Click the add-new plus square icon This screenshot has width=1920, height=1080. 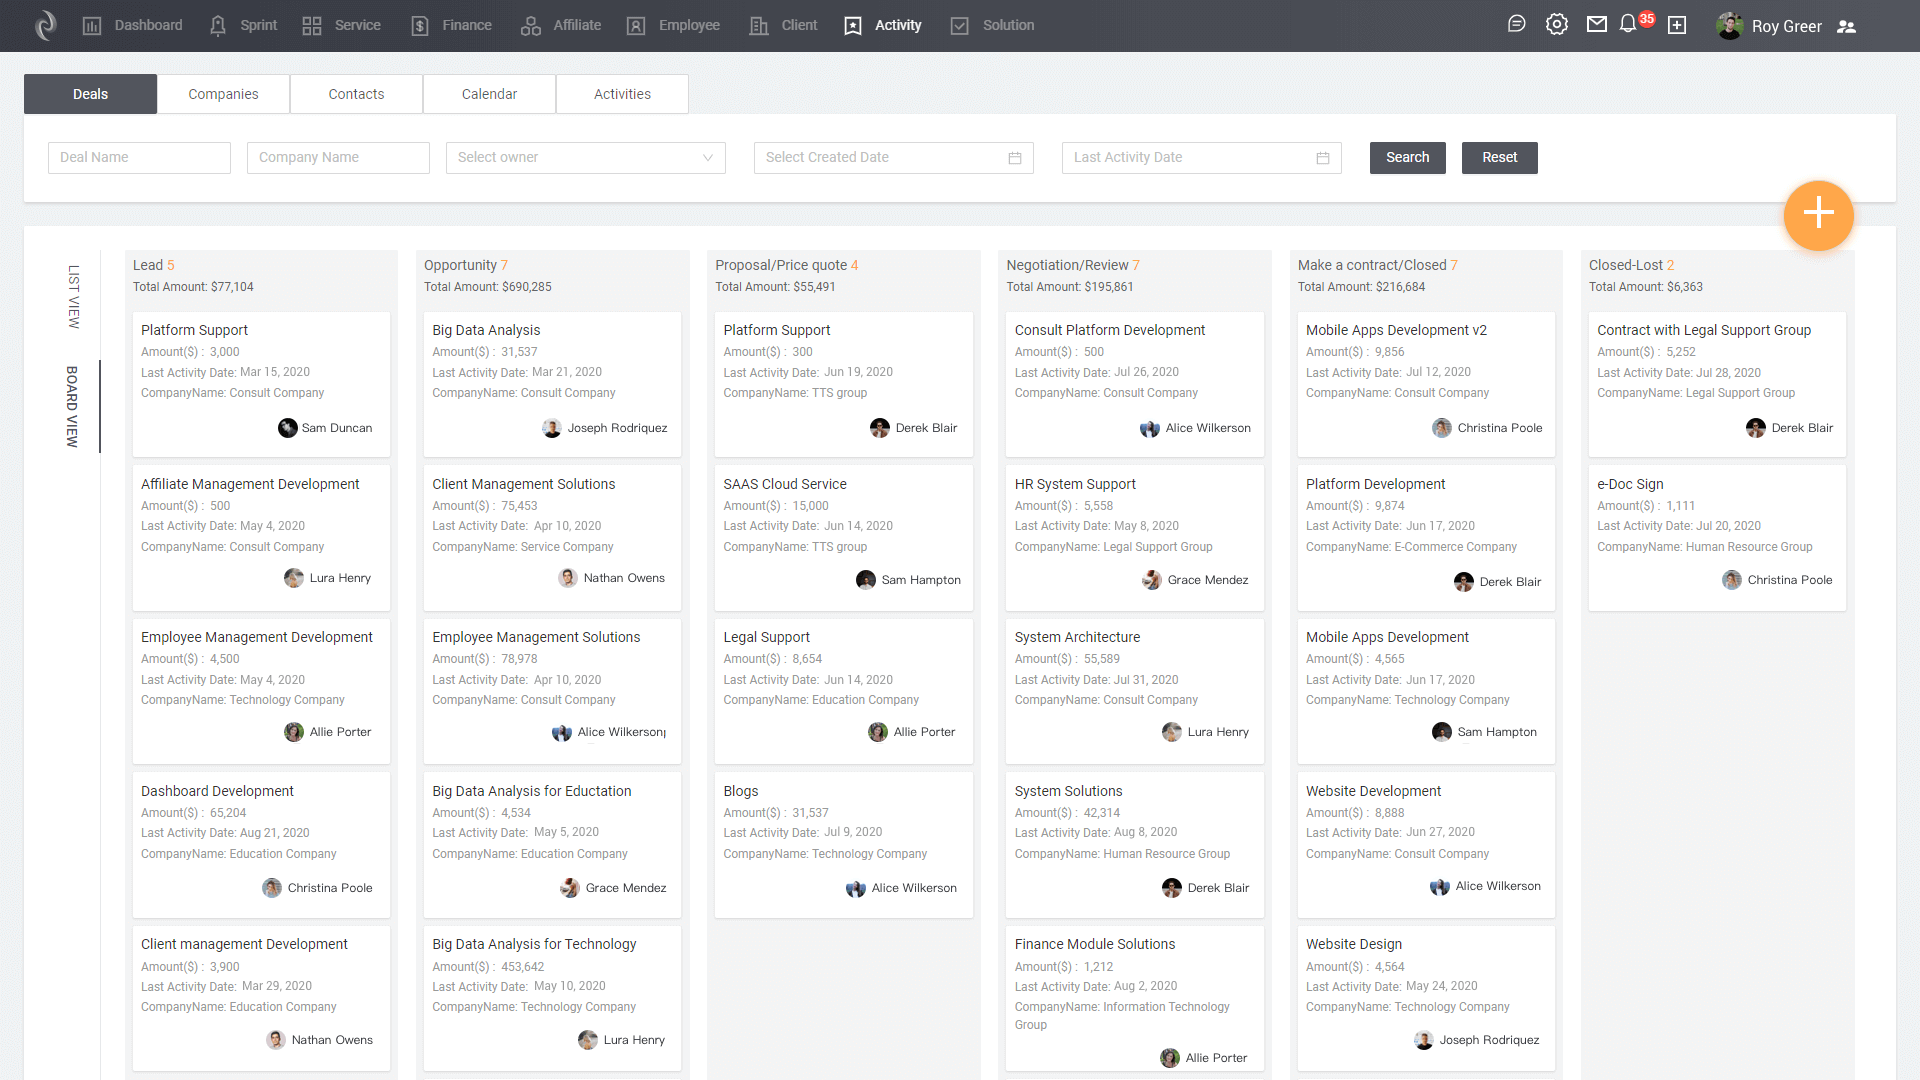(1677, 25)
